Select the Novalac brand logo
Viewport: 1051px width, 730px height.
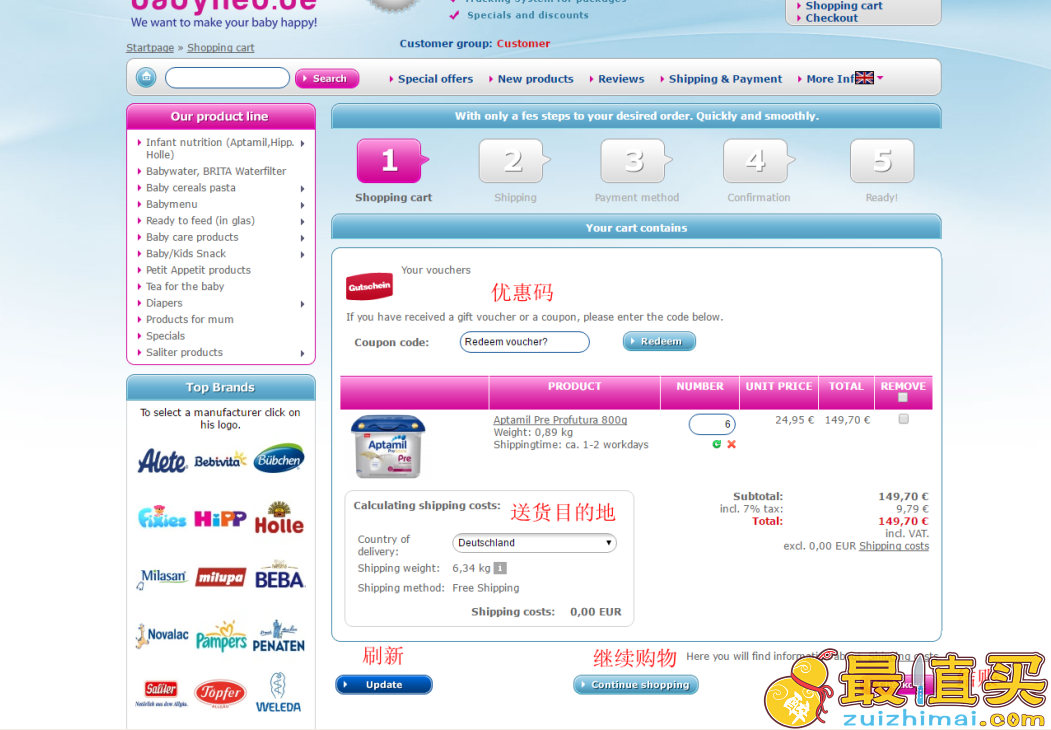[162, 635]
